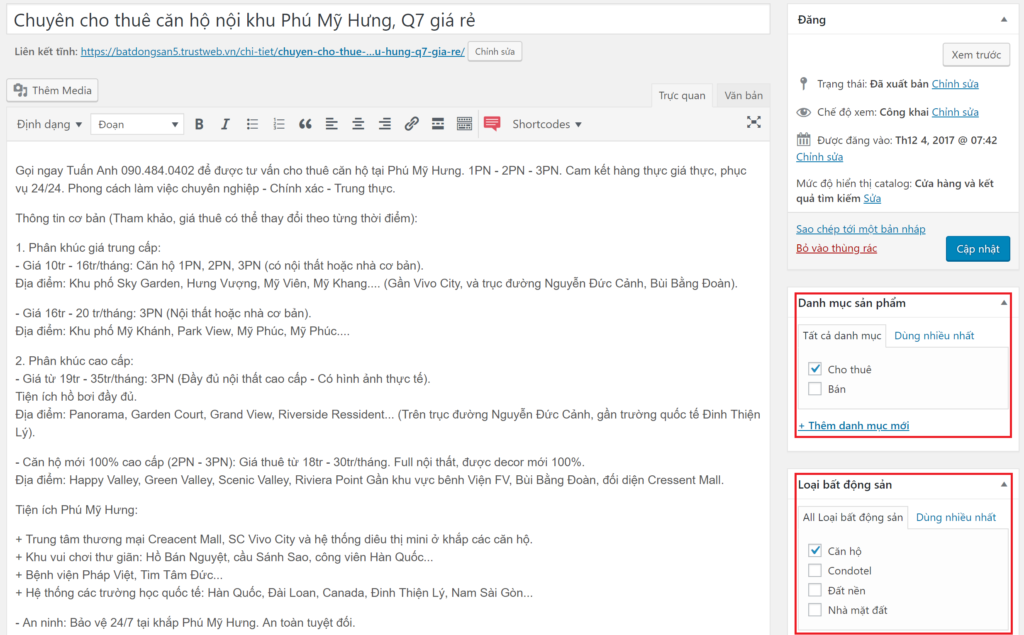Viewport: 1024px width, 635px height.
Task: Check the Bán category box
Action: click(x=814, y=389)
